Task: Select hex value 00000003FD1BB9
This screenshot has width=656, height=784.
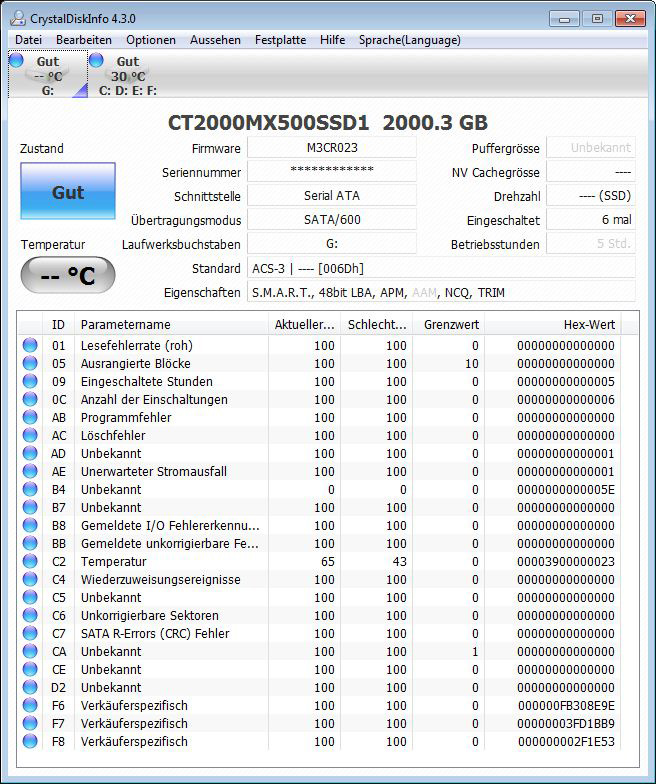Action: 566,724
